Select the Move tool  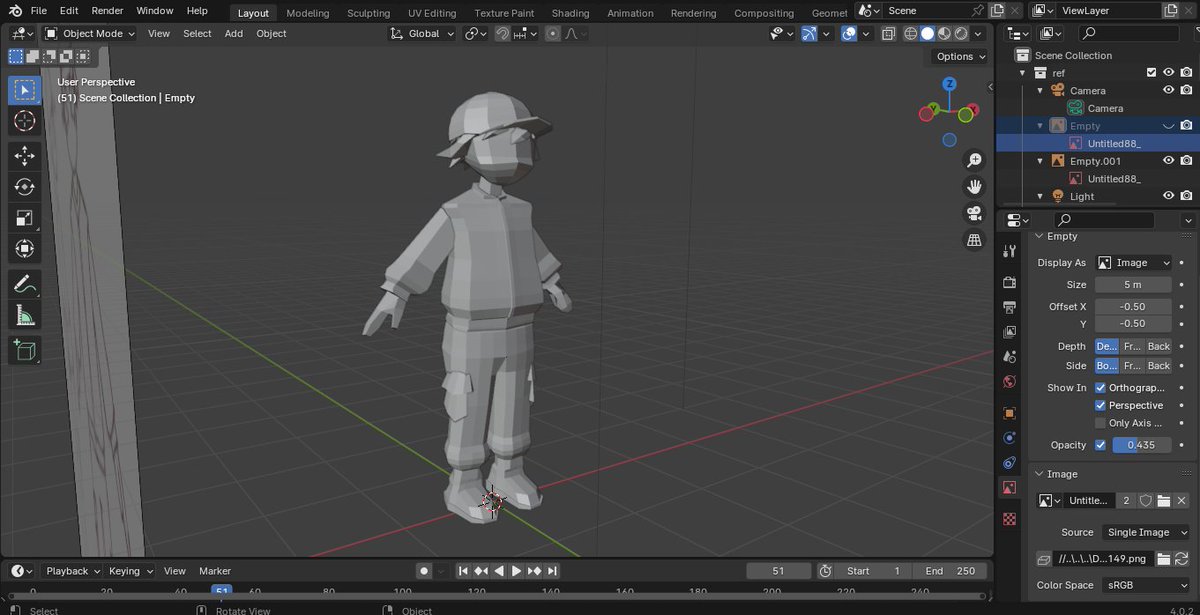pyautogui.click(x=25, y=156)
